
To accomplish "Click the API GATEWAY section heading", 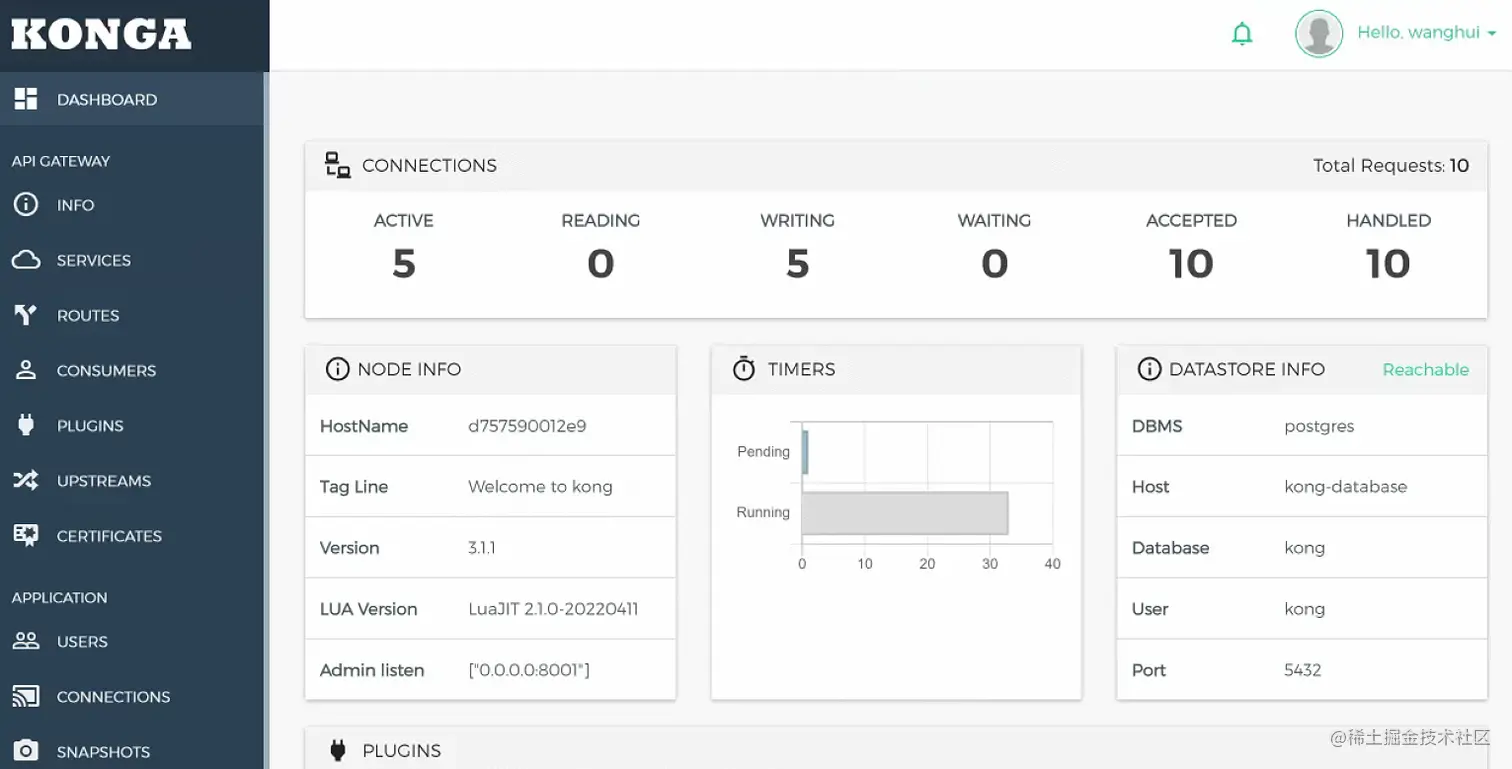I will (x=61, y=161).
